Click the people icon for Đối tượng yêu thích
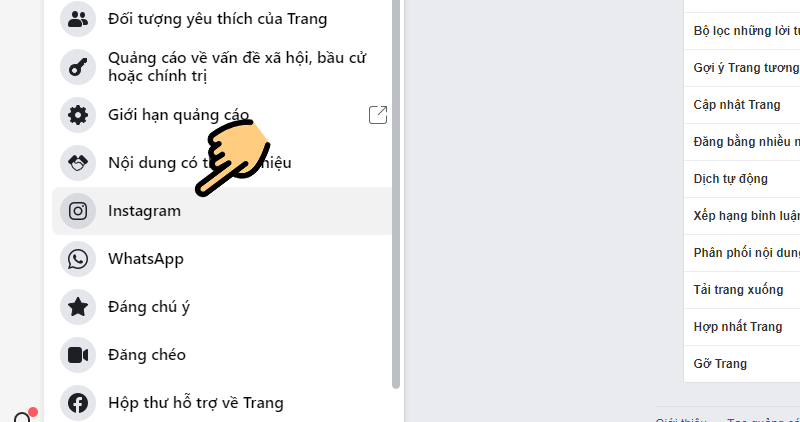800x422 pixels. click(x=78, y=19)
